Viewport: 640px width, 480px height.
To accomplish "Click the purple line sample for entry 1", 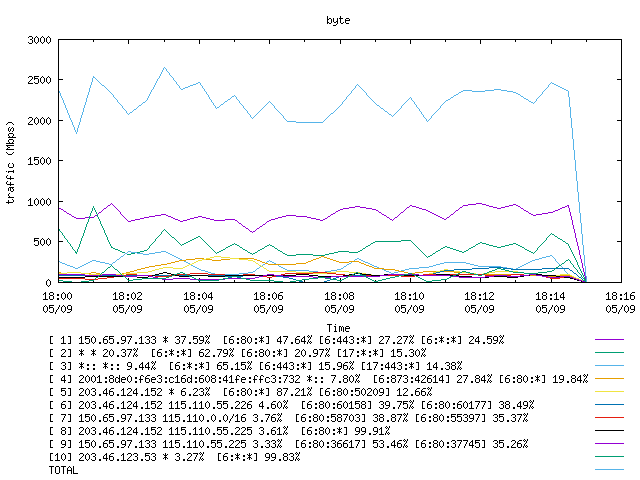I will click(x=609, y=340).
